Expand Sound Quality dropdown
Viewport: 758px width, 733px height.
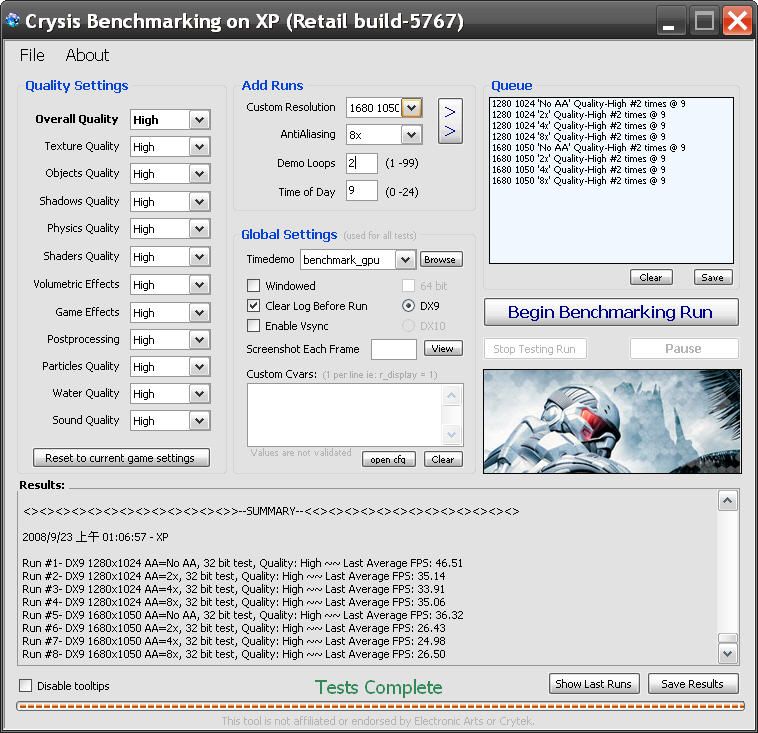199,421
